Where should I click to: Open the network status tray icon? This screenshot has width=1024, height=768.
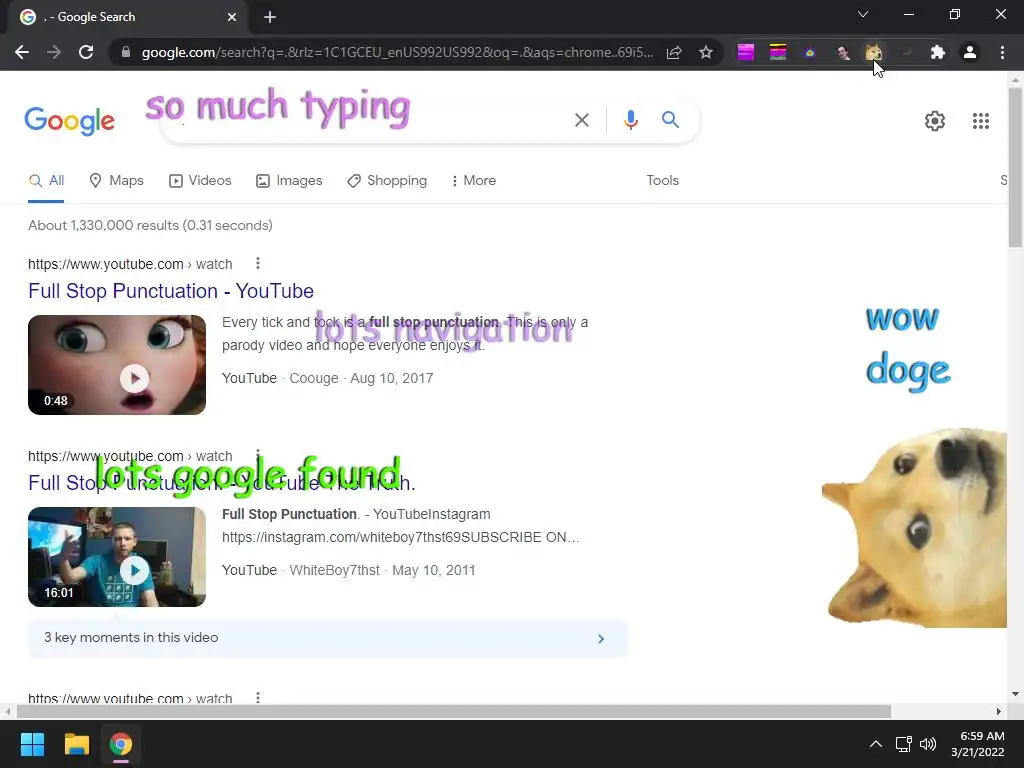tap(904, 744)
